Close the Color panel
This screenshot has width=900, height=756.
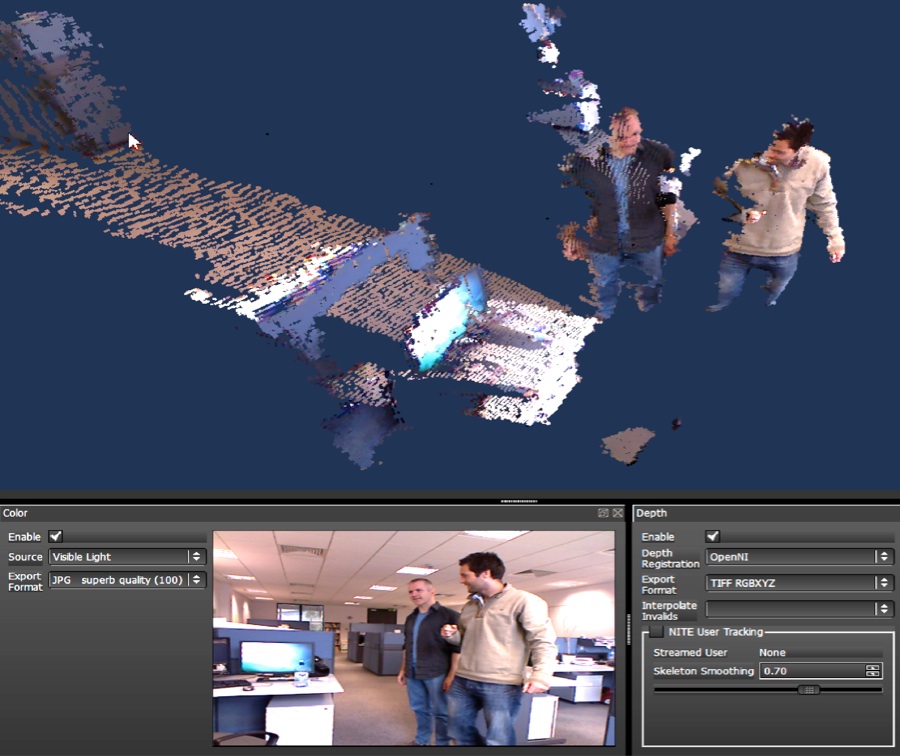[x=618, y=513]
